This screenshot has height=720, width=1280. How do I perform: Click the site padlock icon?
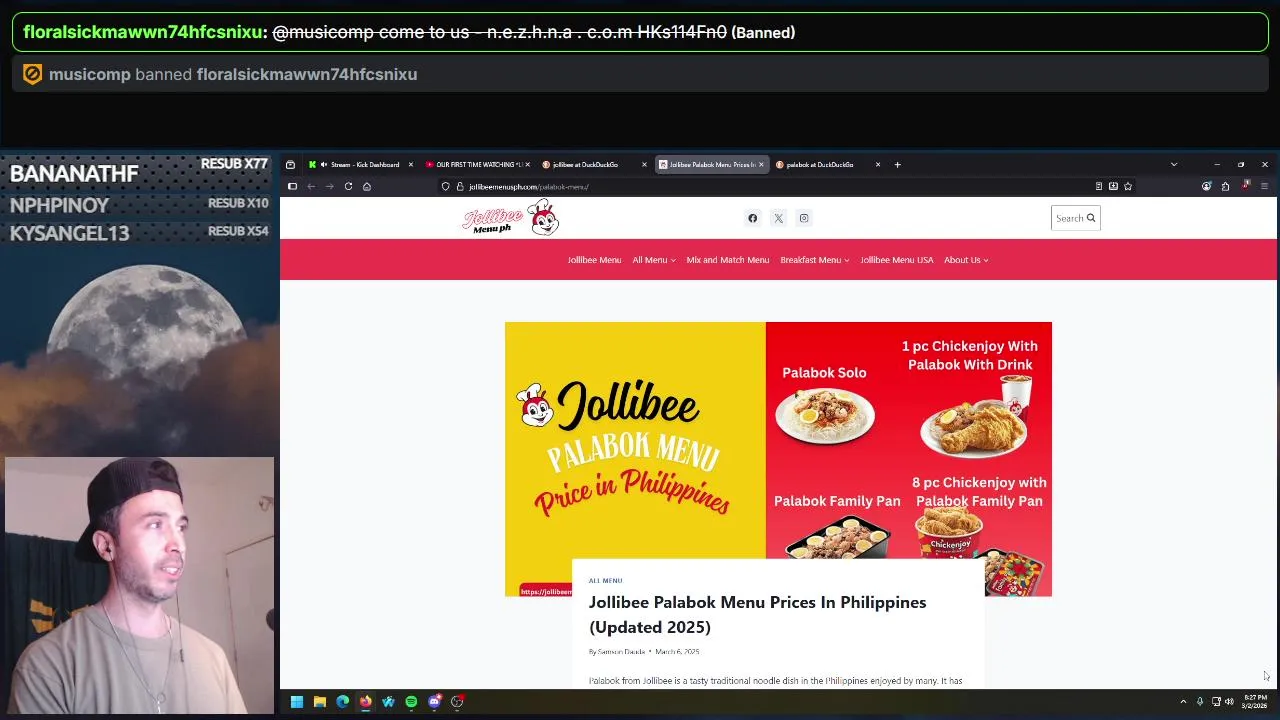pyautogui.click(x=460, y=186)
